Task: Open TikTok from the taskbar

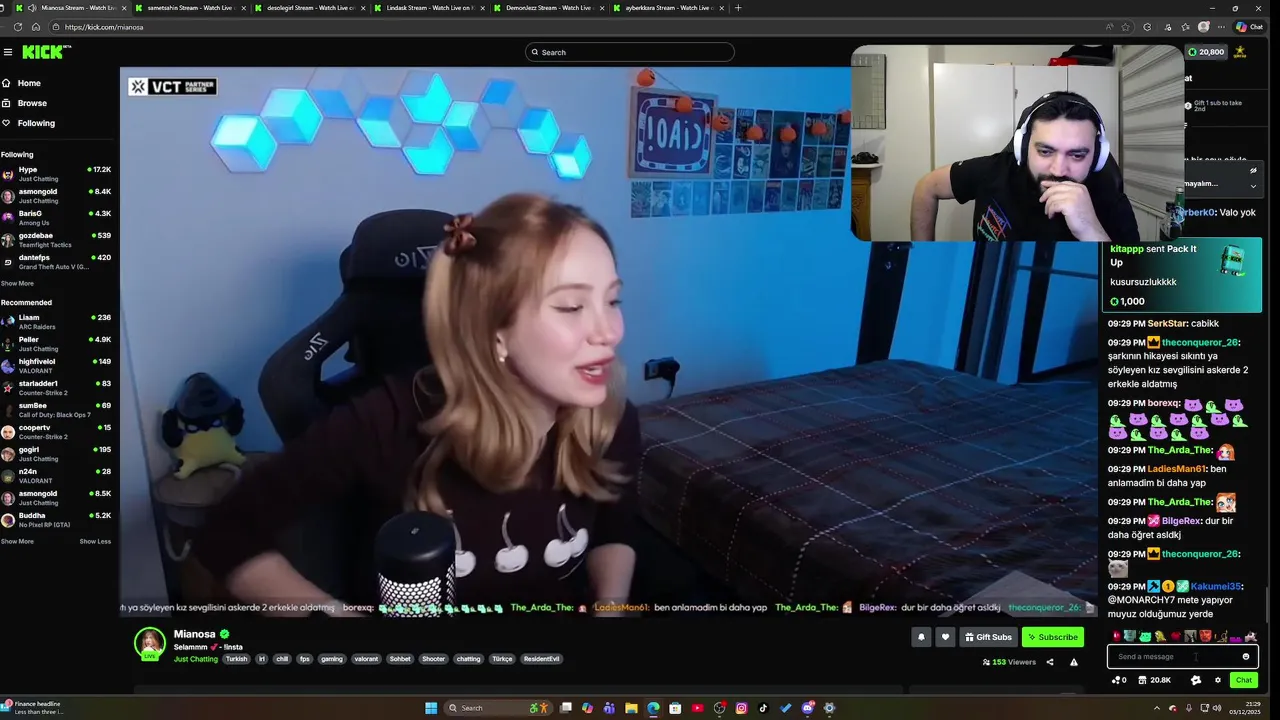Action: click(x=763, y=708)
